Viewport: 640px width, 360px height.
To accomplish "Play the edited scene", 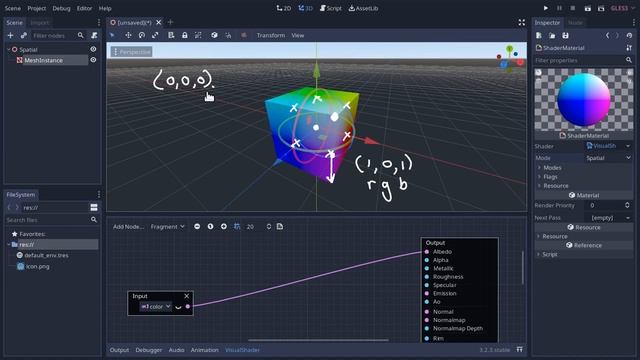I will click(x=588, y=8).
